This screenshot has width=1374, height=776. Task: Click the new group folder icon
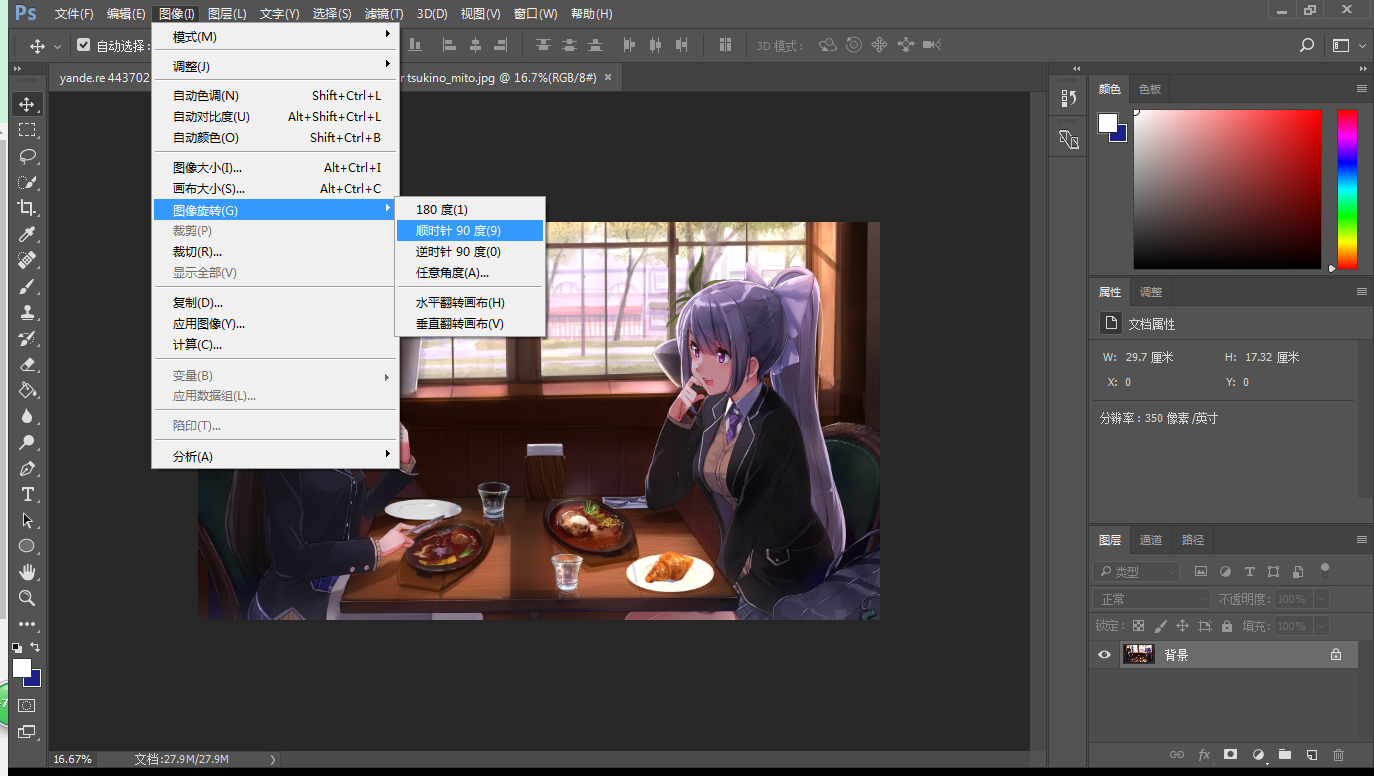pyautogui.click(x=1285, y=754)
